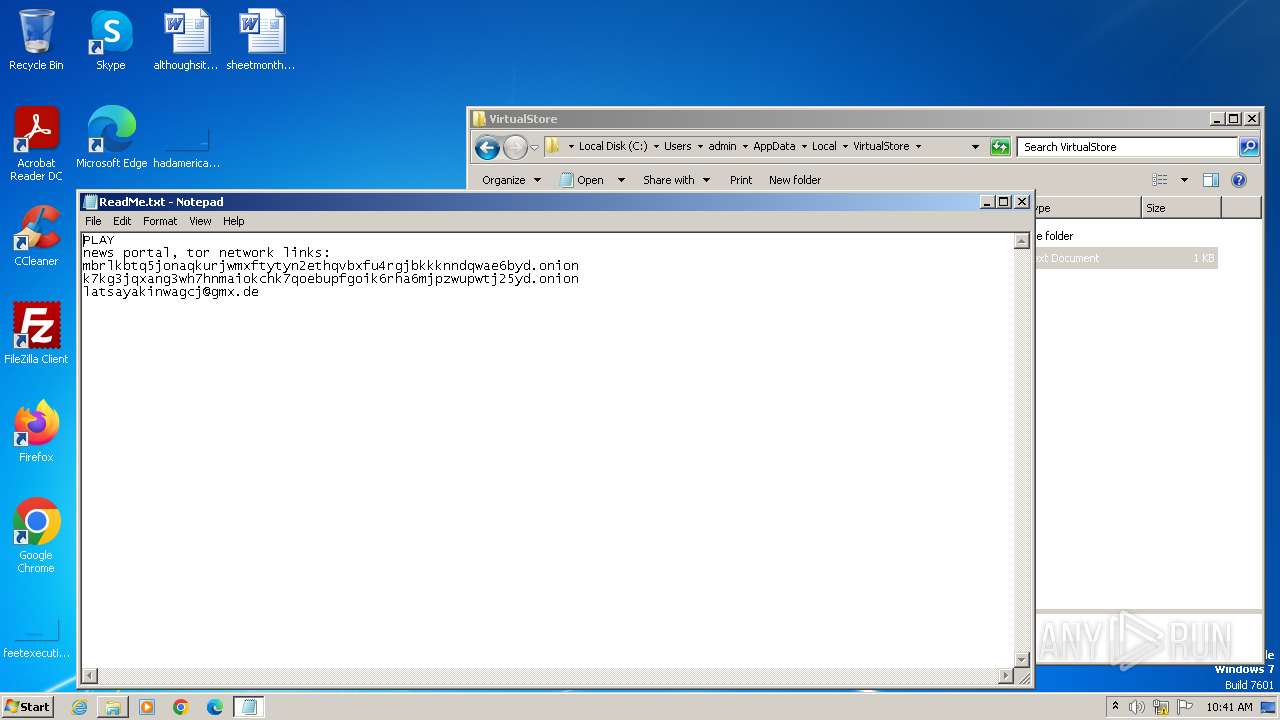The width and height of the screenshot is (1280, 720).
Task: Toggle the Explorer preview pane button
Action: pyautogui.click(x=1210, y=180)
